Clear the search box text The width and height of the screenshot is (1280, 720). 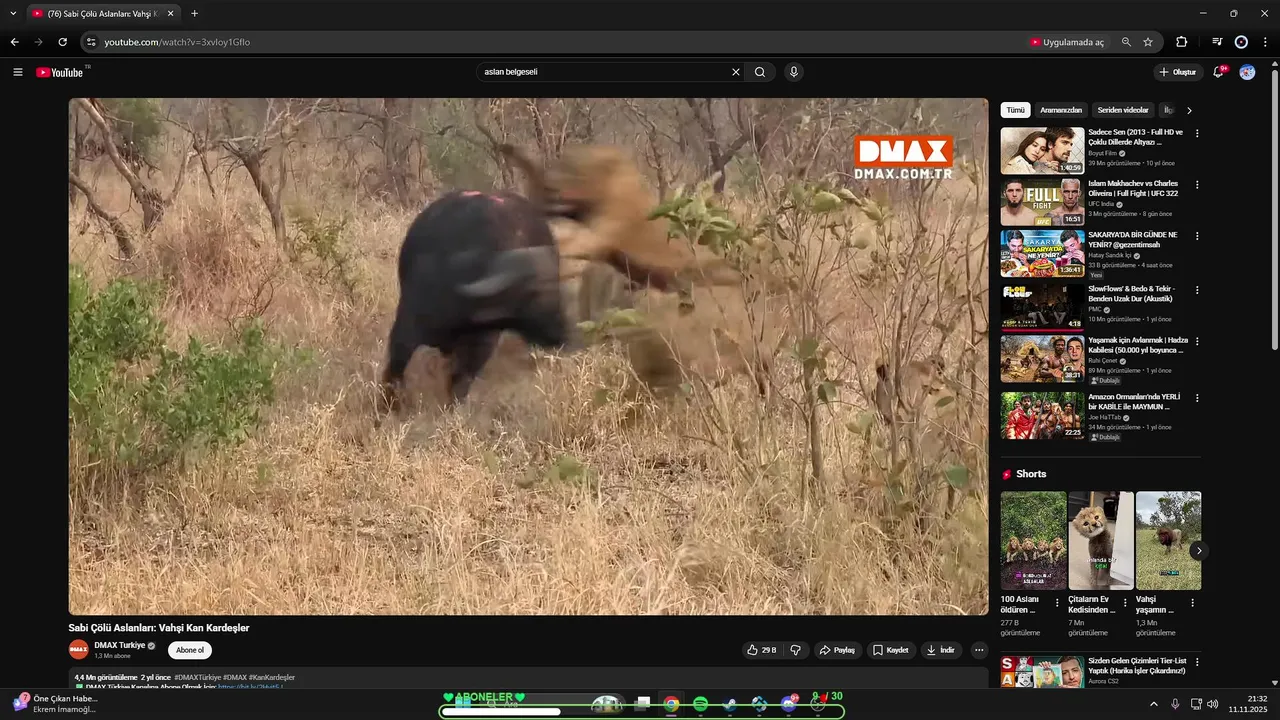pyautogui.click(x=736, y=72)
